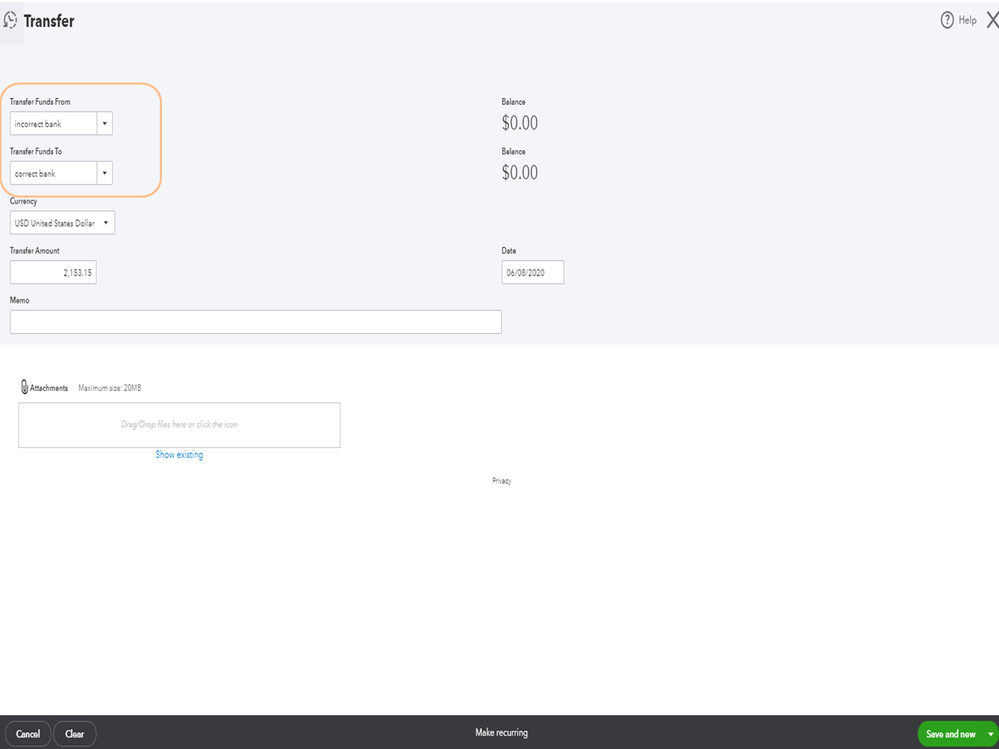Choose Make recurring in the footer

[x=501, y=733]
